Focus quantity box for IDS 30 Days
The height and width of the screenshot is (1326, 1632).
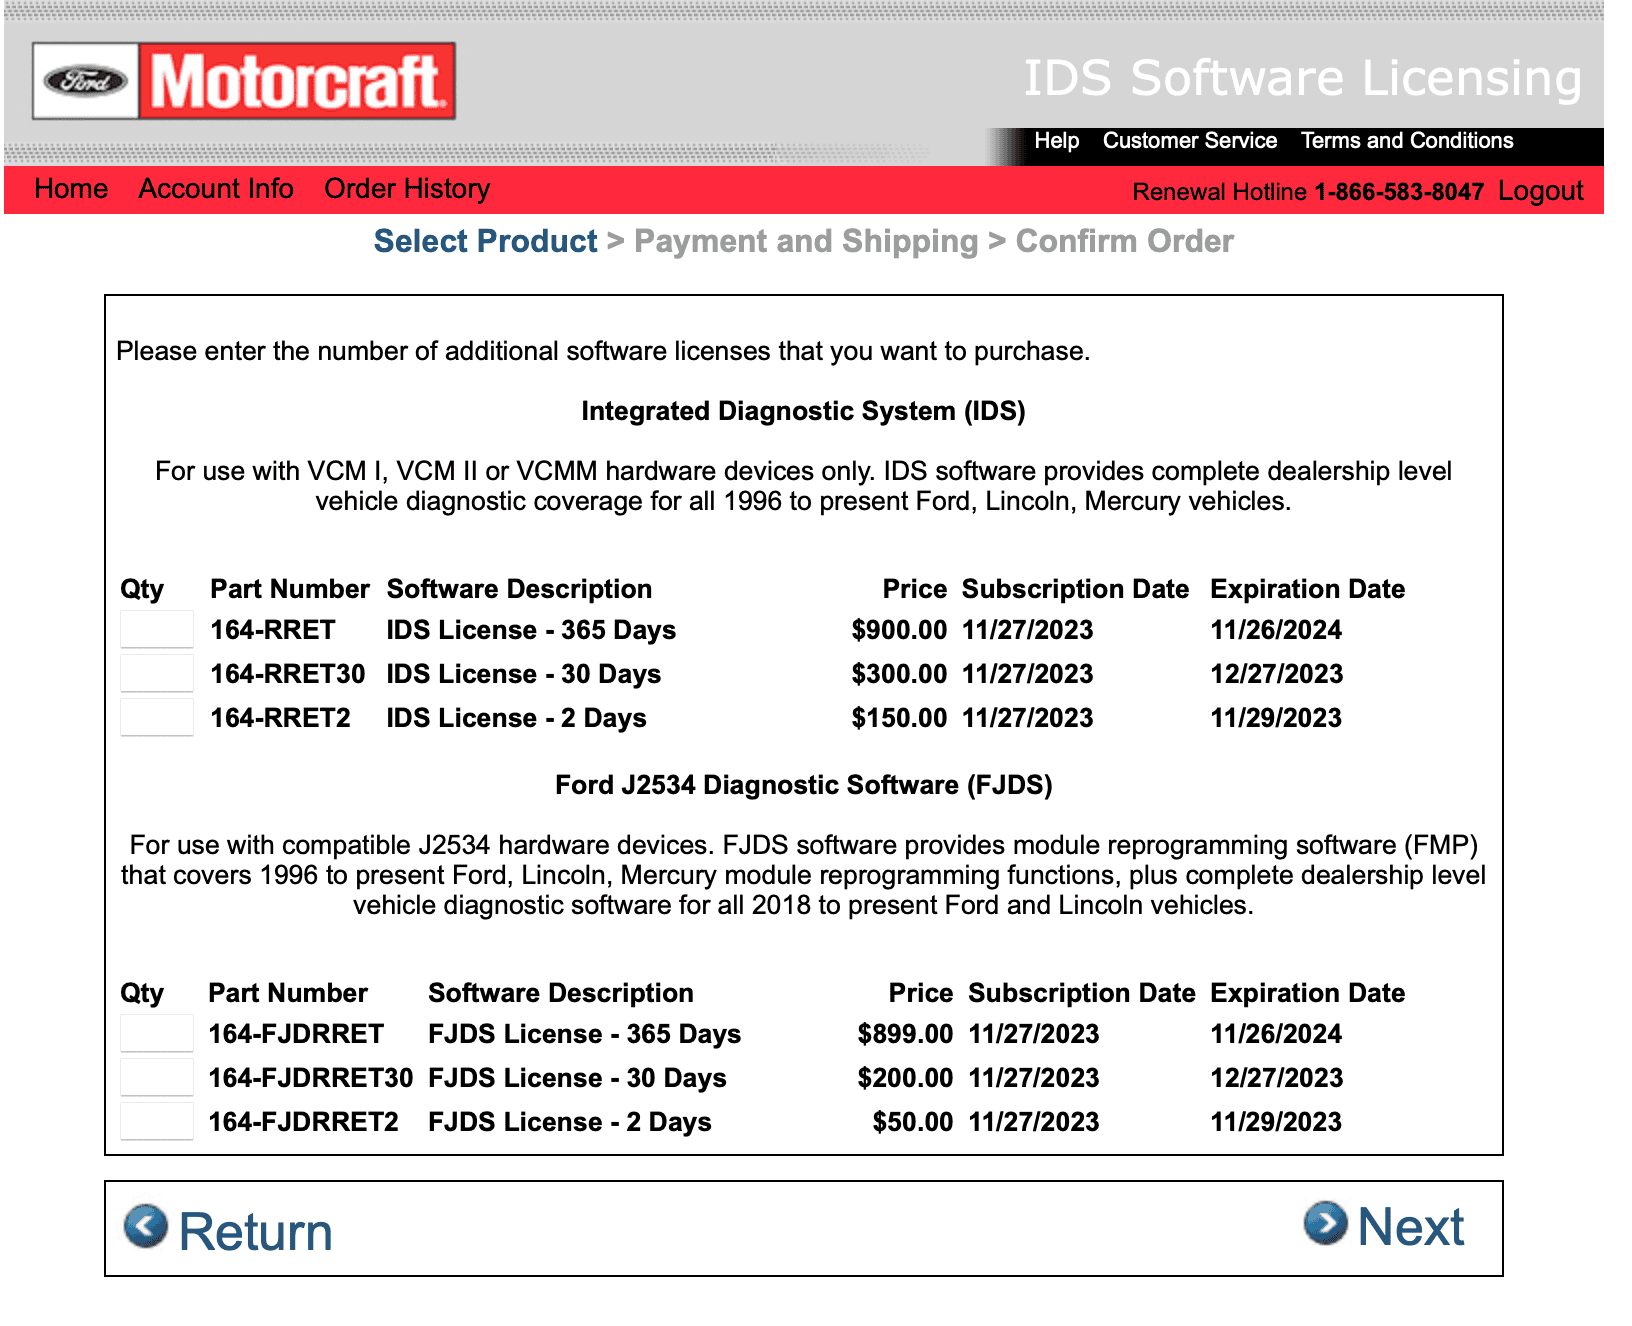tap(157, 674)
